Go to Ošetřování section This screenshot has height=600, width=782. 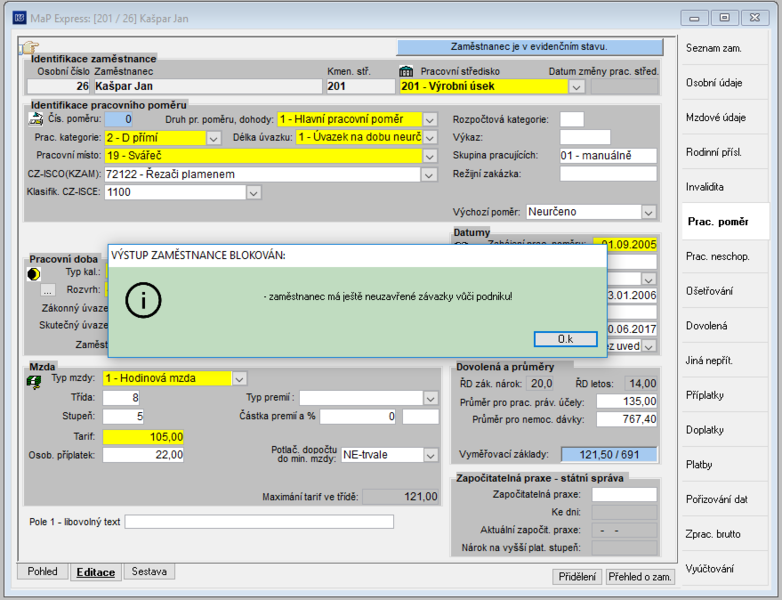coord(724,291)
